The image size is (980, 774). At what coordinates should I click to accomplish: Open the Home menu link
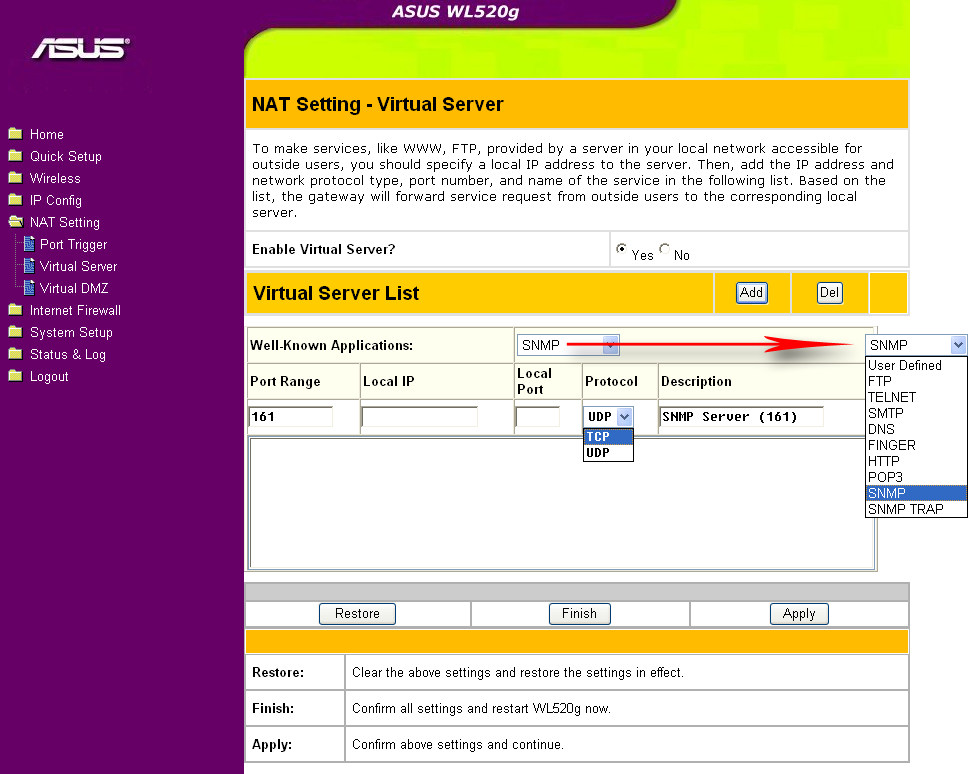point(46,134)
